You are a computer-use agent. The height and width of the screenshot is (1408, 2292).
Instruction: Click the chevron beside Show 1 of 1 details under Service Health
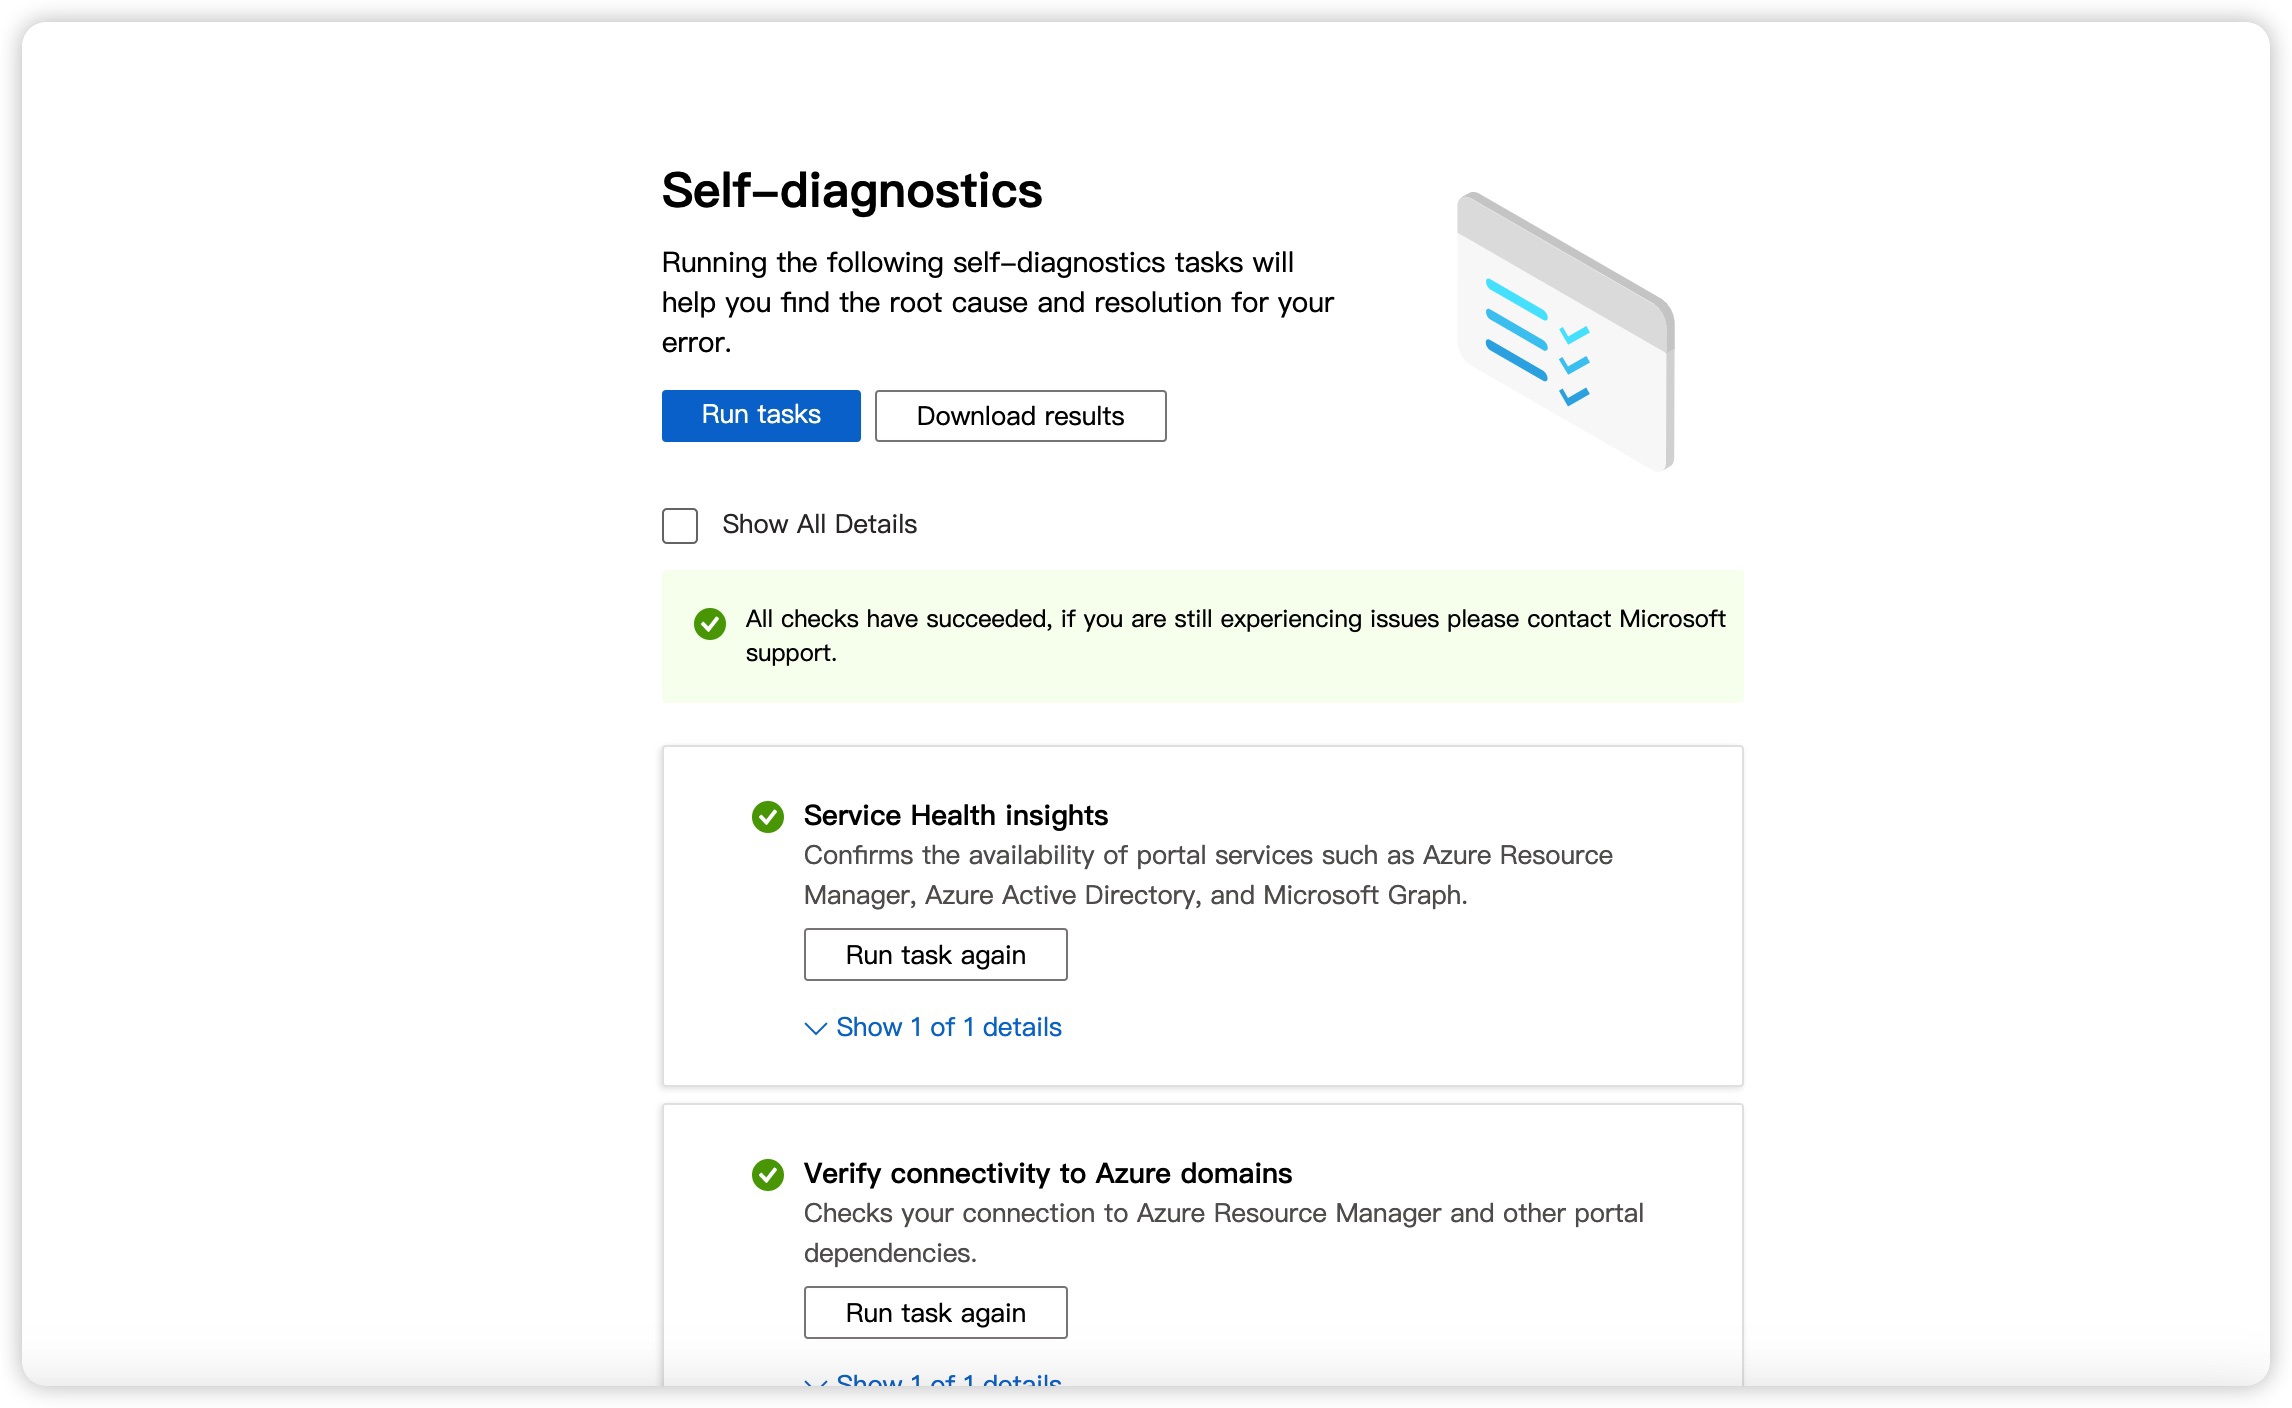(x=814, y=1029)
